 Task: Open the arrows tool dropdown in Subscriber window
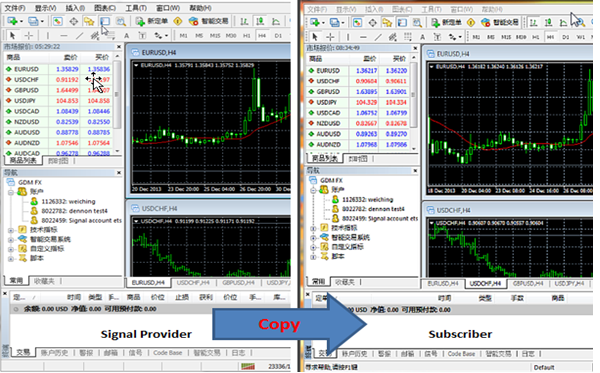pyautogui.click(x=460, y=37)
